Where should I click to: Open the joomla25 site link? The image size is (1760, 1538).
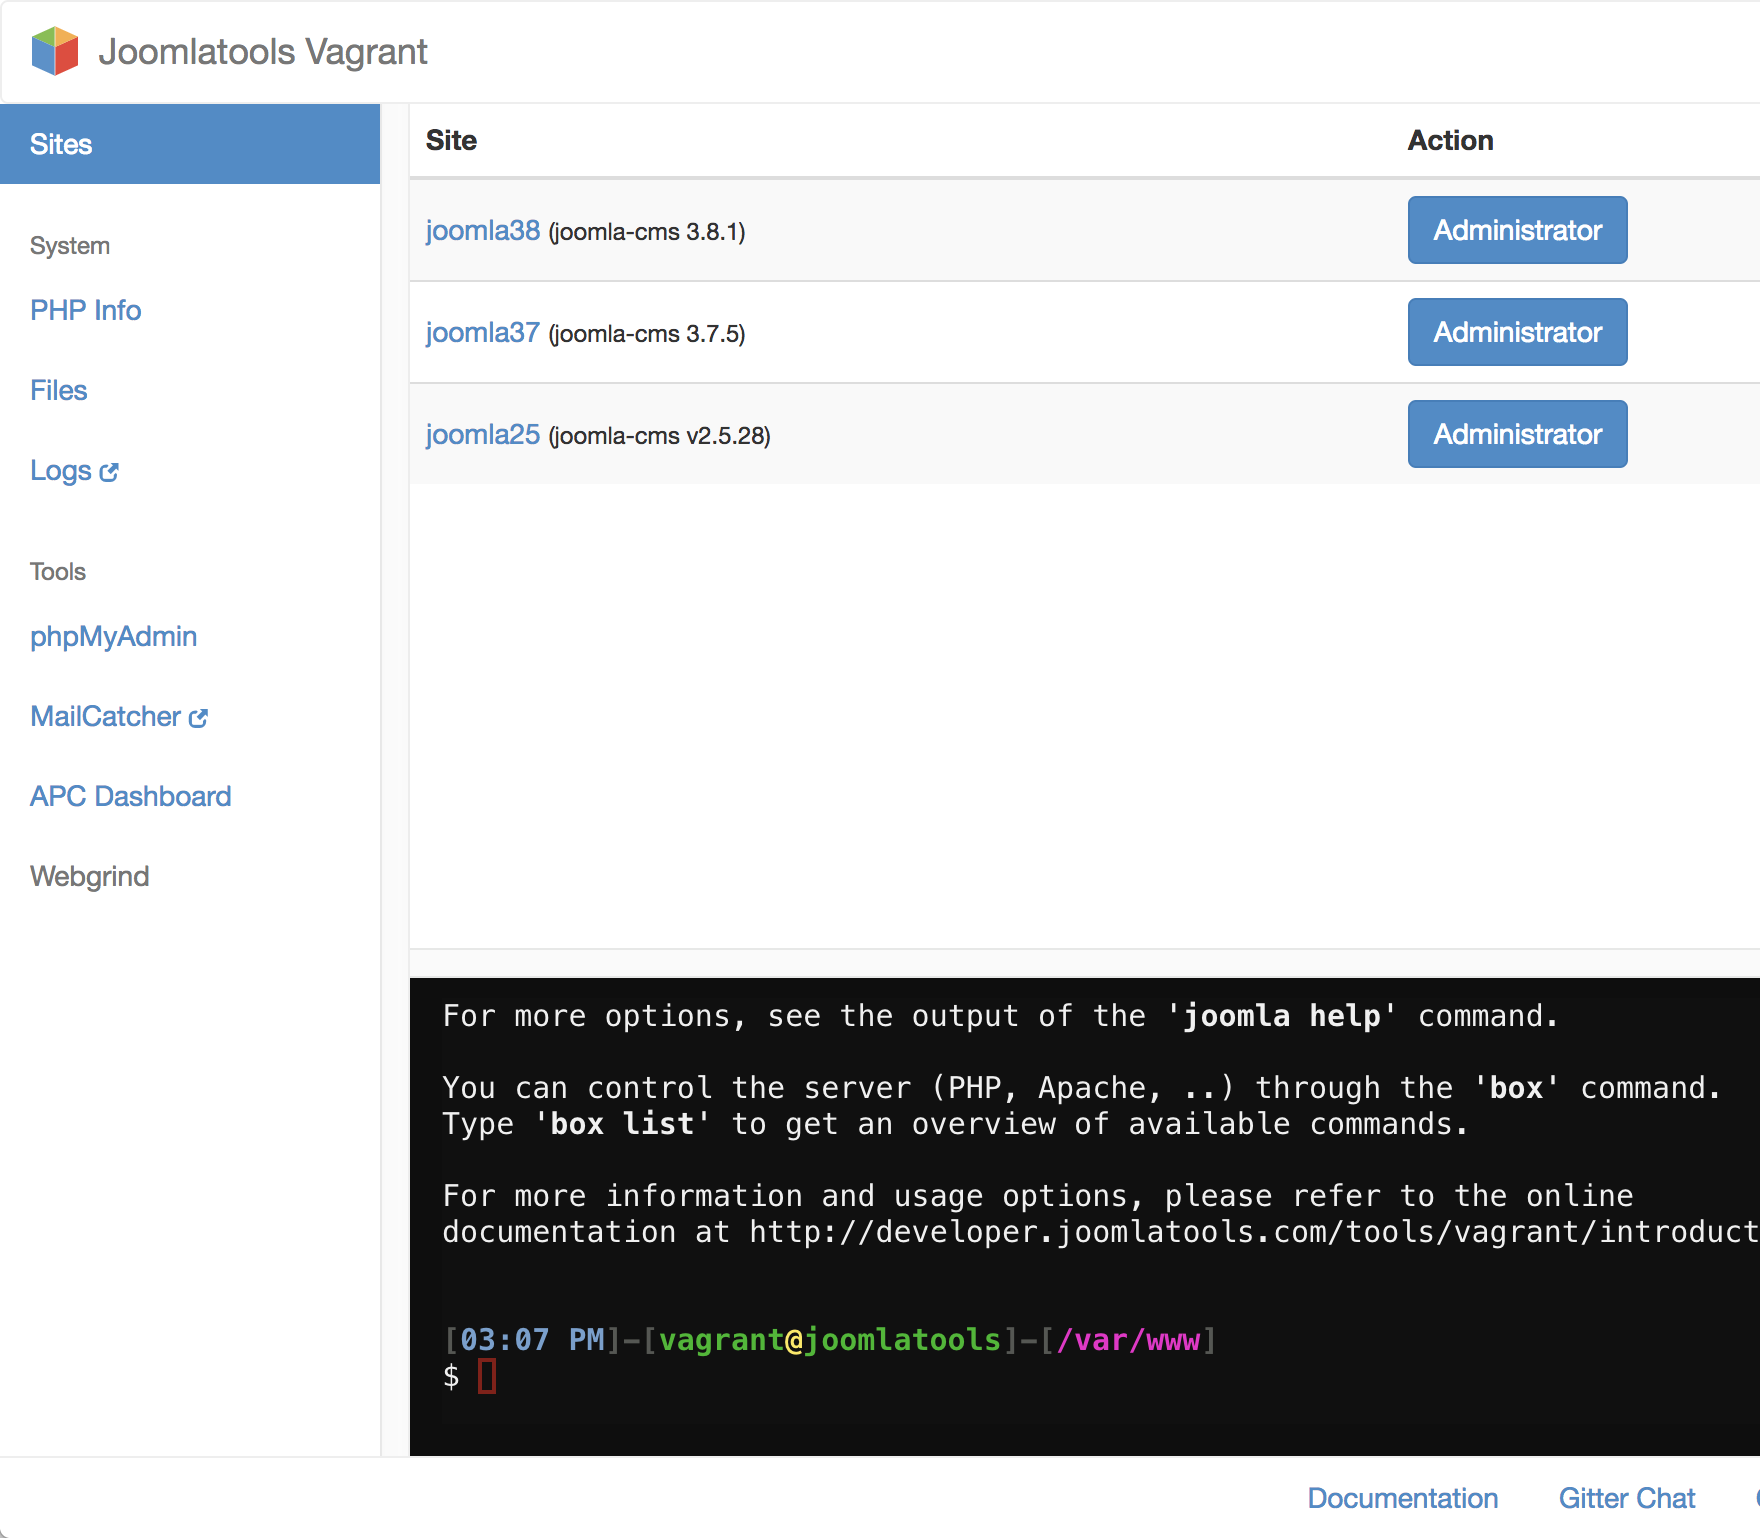pos(482,434)
